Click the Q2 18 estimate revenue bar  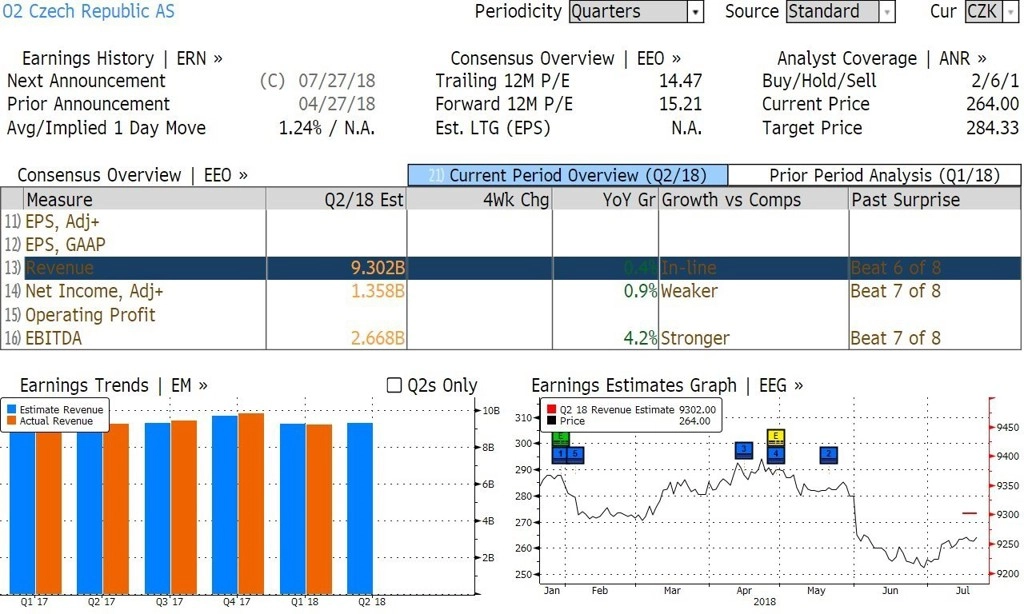tap(360, 508)
